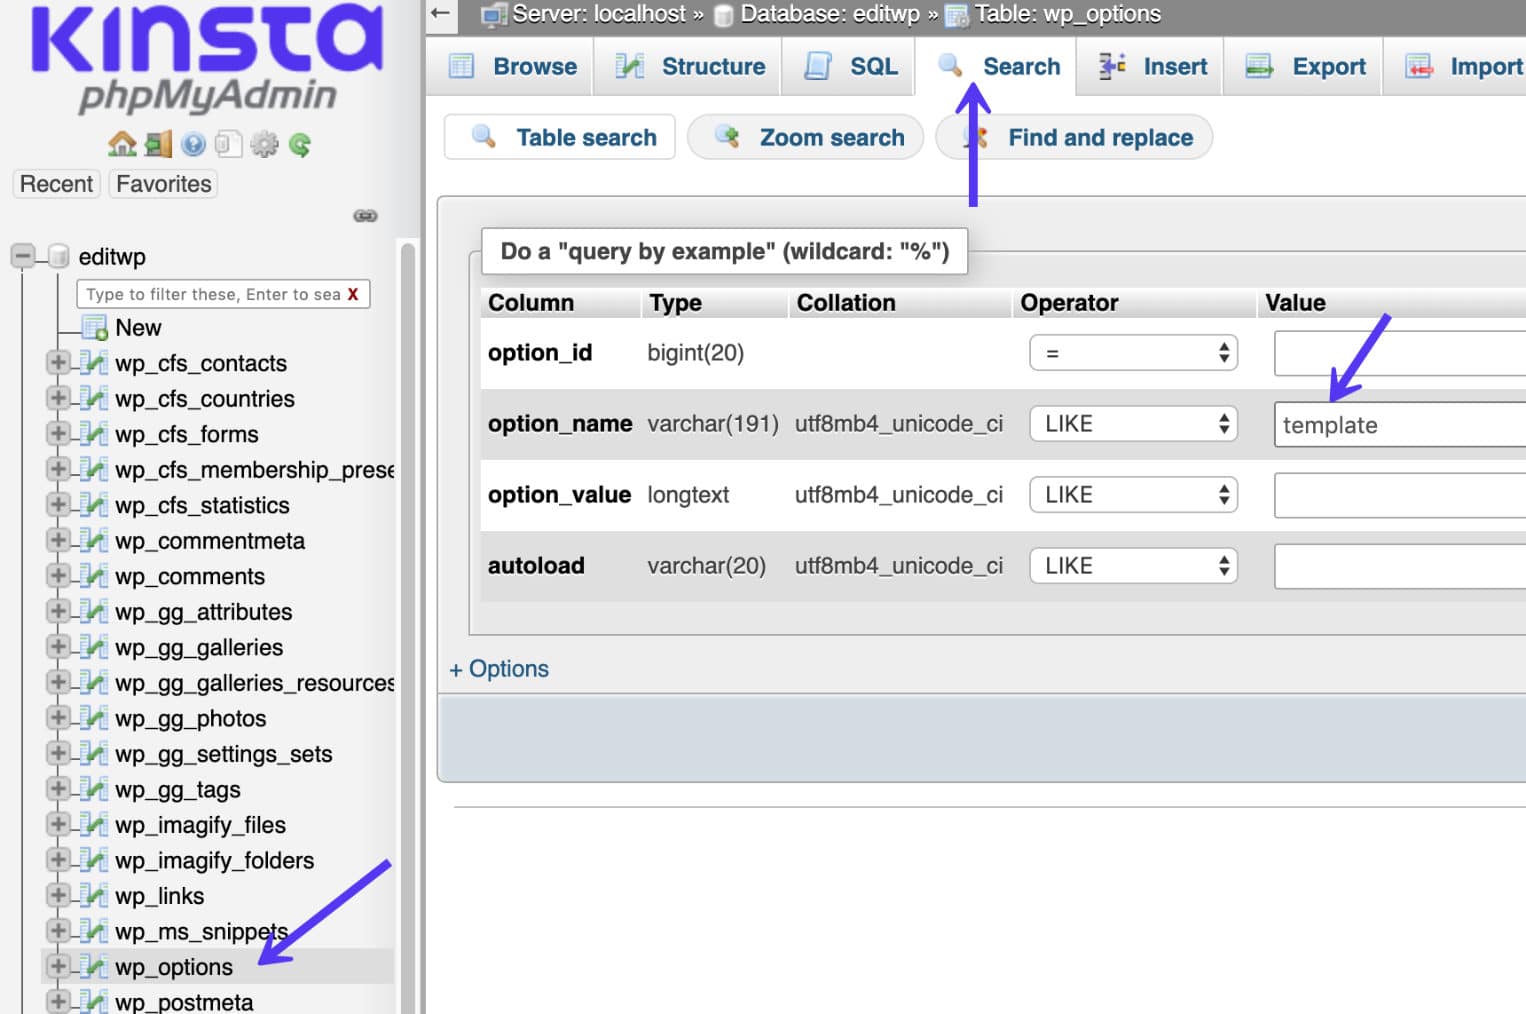Expand the wp_comments table node
1526x1014 pixels.
tap(57, 576)
